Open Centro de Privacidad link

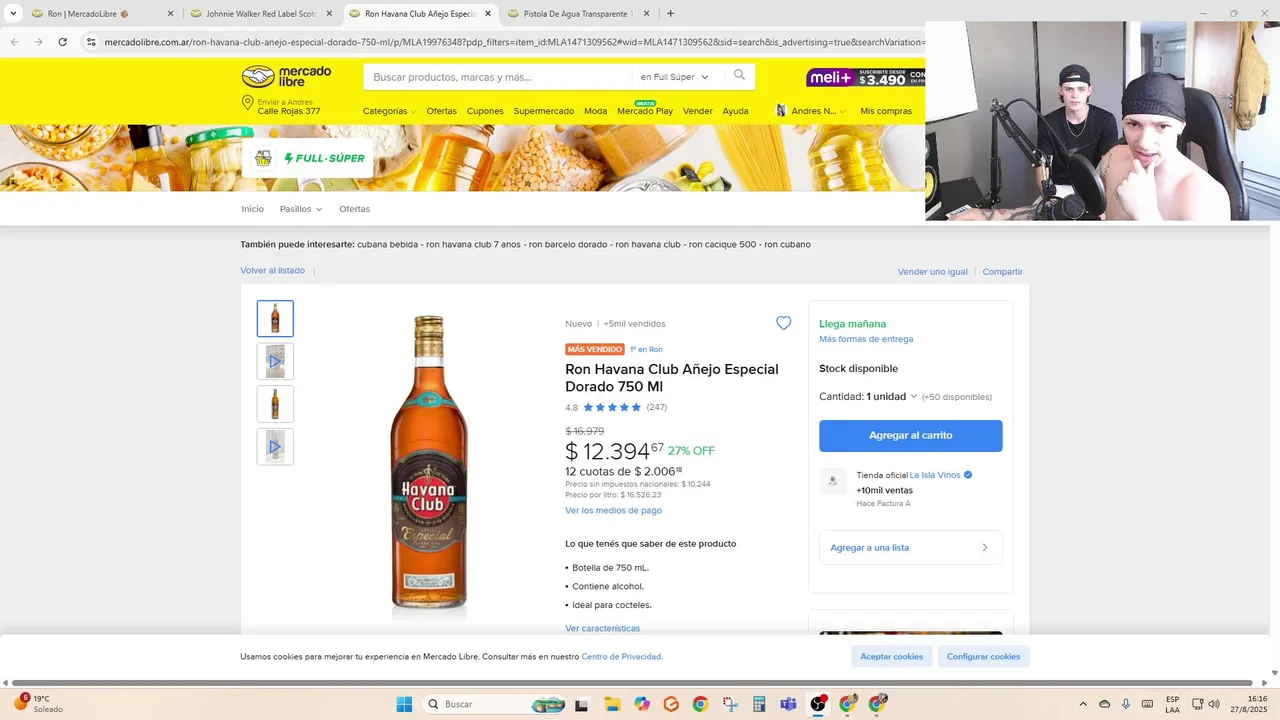click(x=622, y=657)
